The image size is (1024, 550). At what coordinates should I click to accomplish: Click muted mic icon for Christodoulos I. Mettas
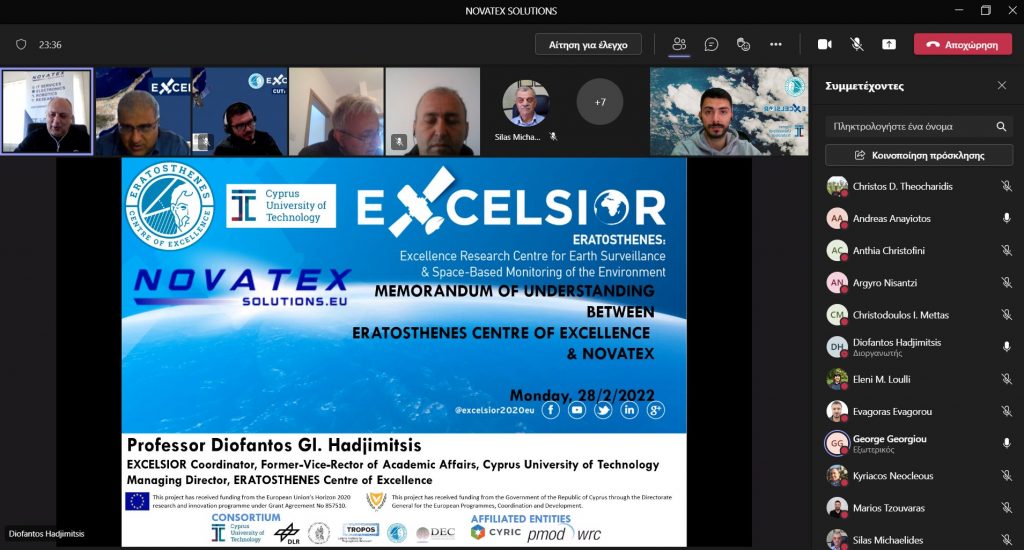pyautogui.click(x=1006, y=315)
